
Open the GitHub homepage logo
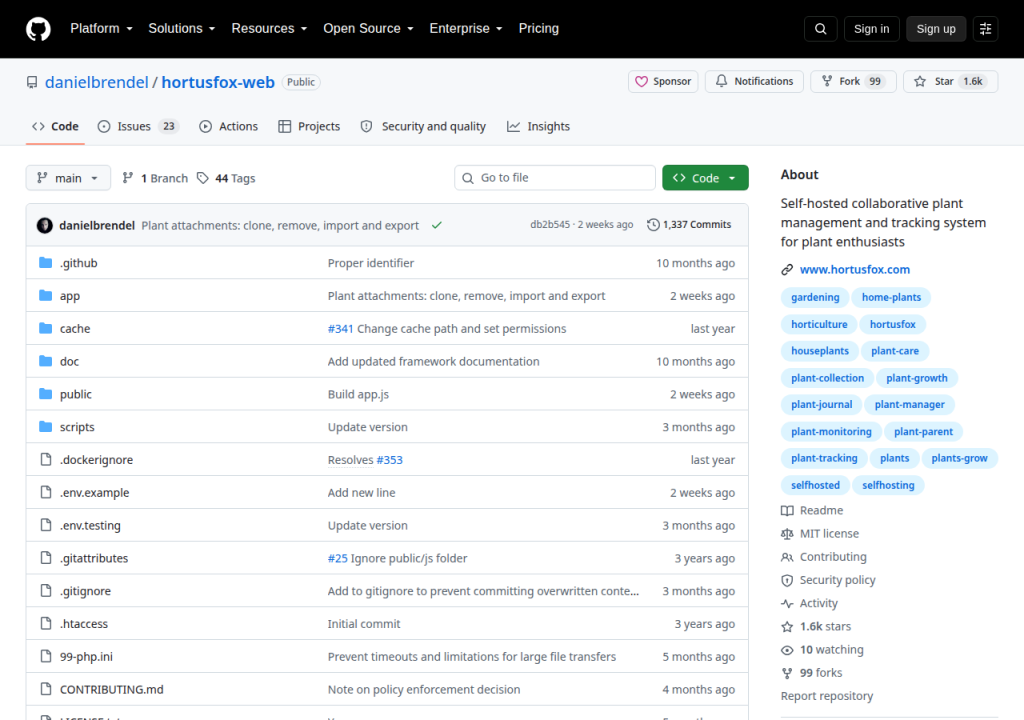point(38,29)
